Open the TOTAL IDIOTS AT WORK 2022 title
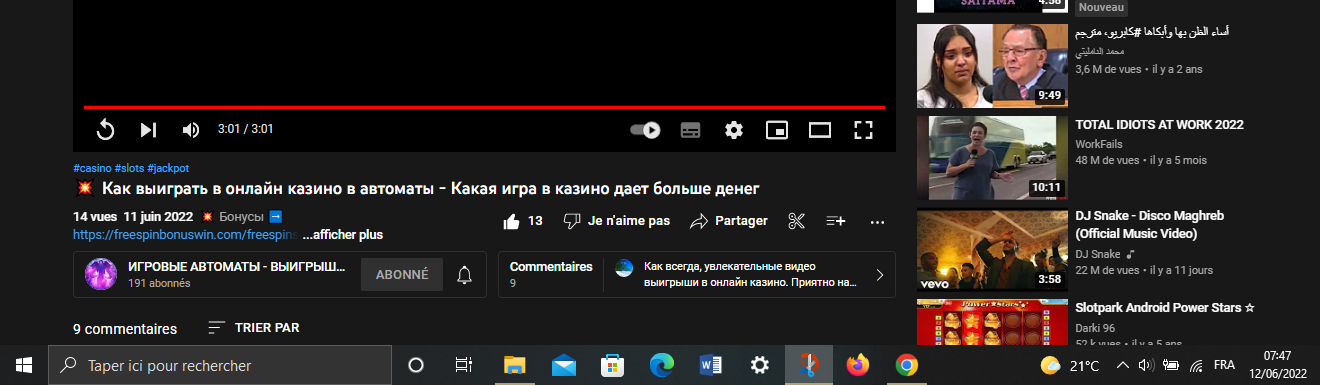 pyautogui.click(x=1159, y=125)
